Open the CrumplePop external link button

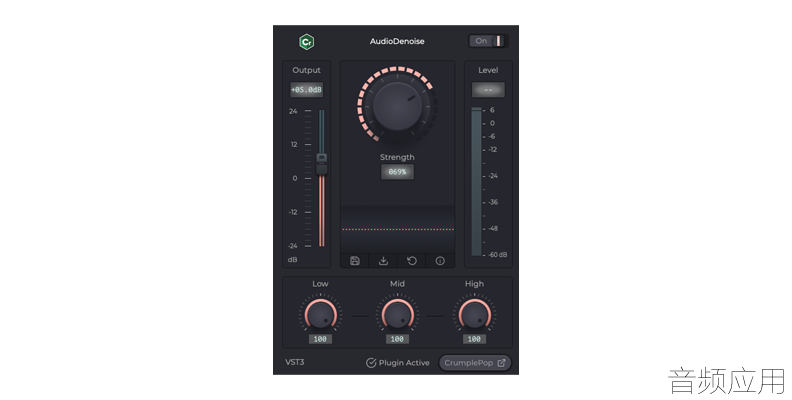pos(475,363)
